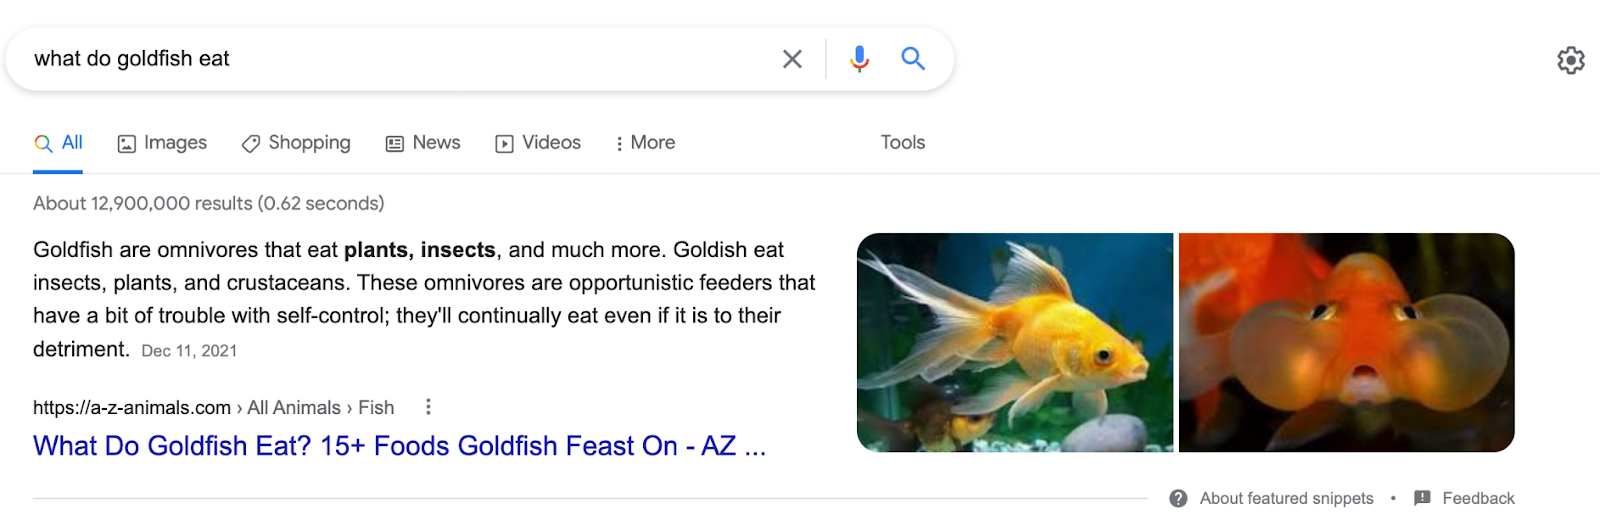Open "What Do Goldfish Eat?" result link

(x=399, y=446)
